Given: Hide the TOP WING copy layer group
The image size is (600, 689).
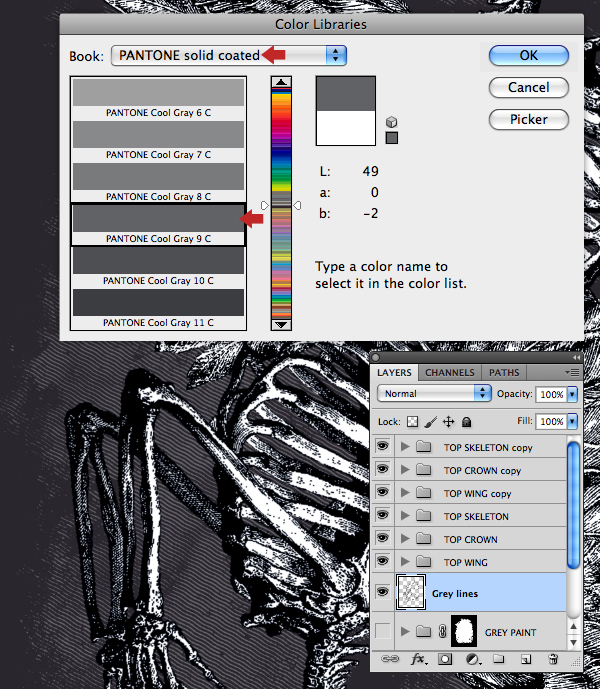Looking at the screenshot, I should (x=382, y=492).
